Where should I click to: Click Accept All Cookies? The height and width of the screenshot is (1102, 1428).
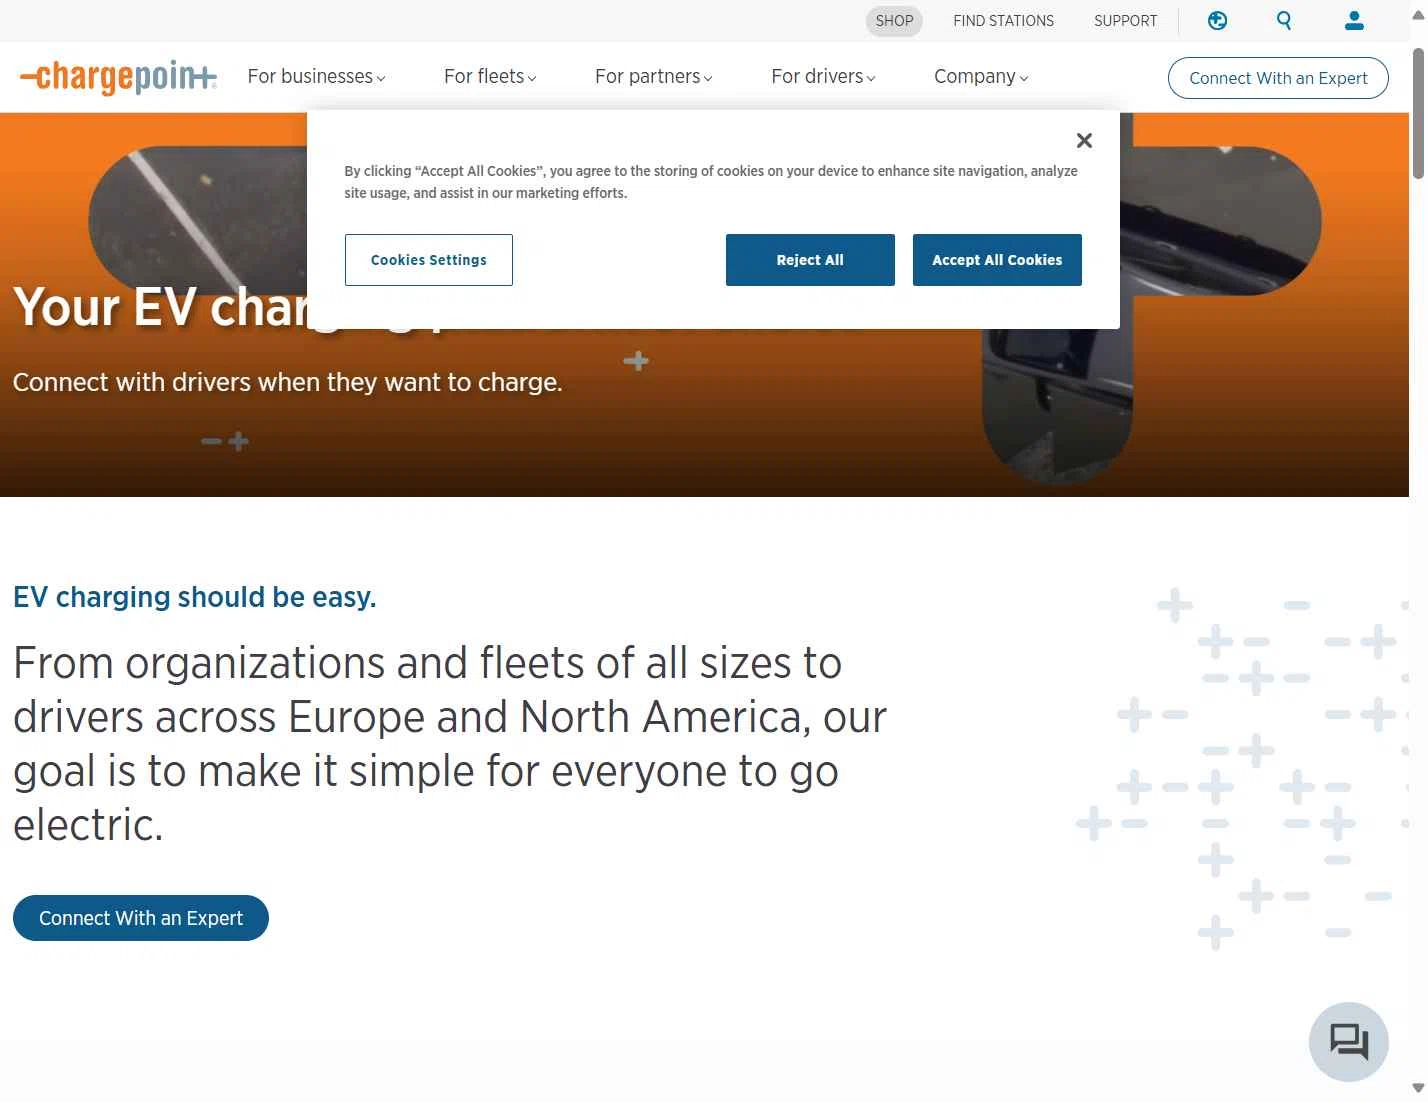[x=997, y=260]
